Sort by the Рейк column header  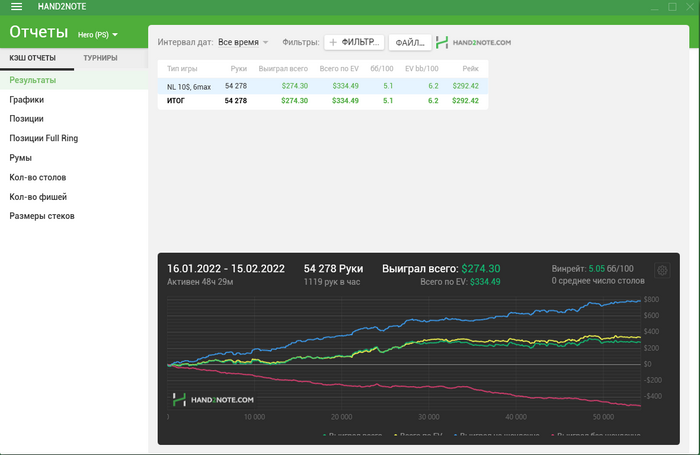[471, 69]
